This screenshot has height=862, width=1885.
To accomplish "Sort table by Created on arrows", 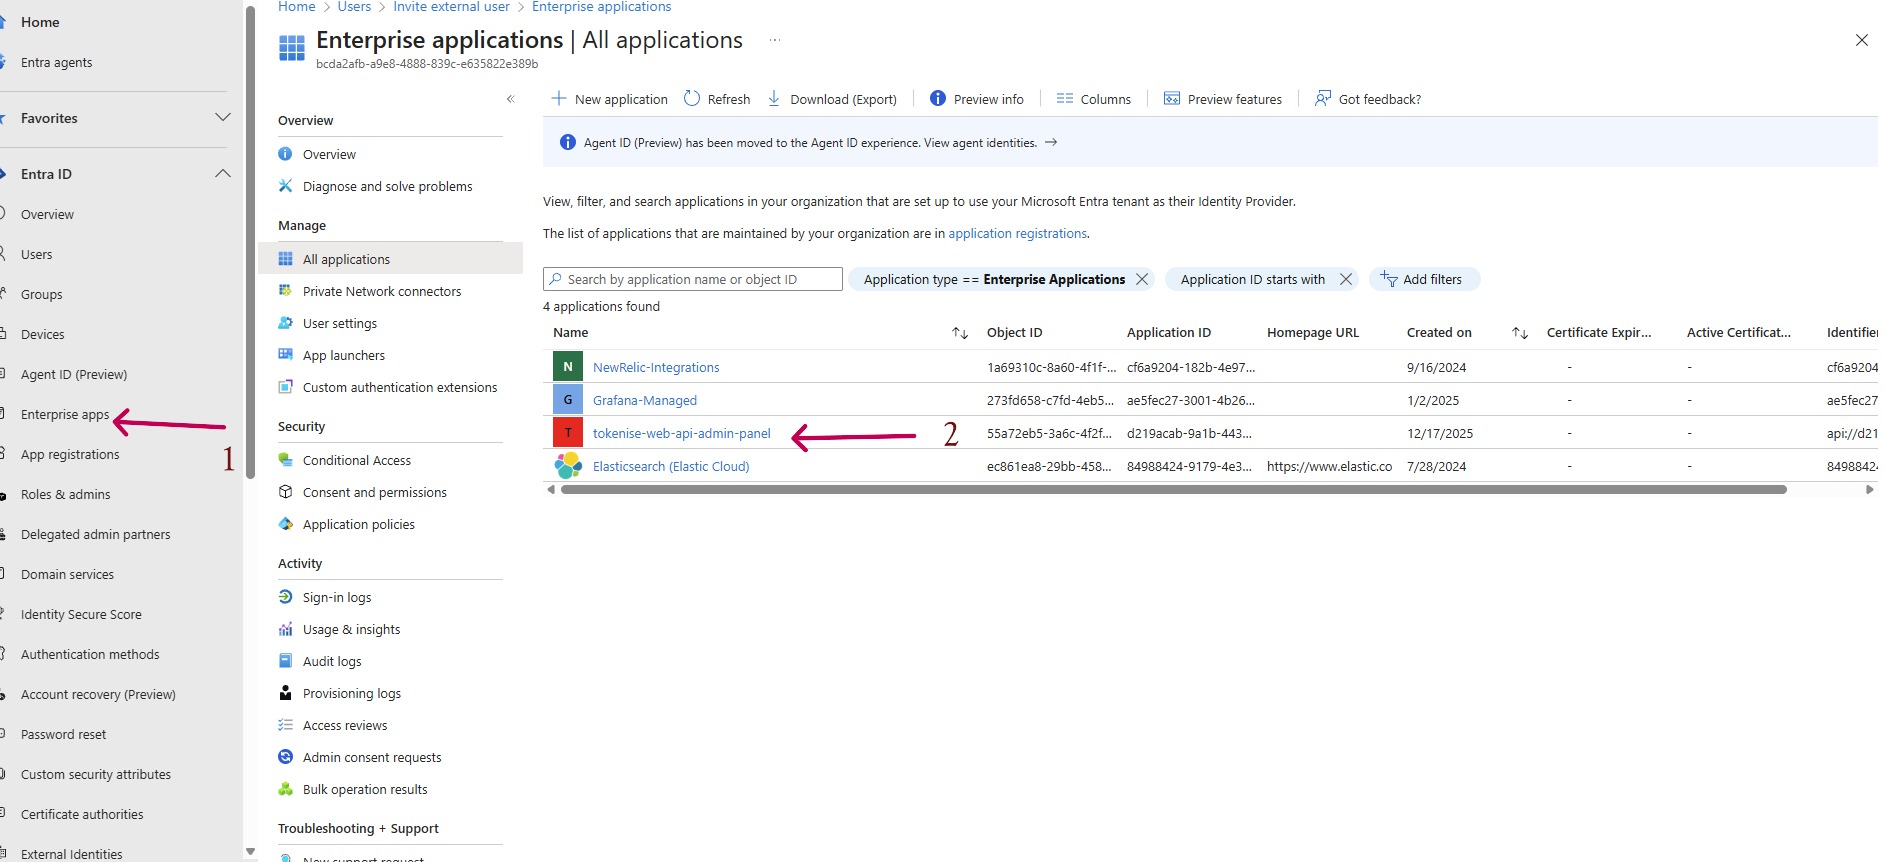I will (x=1520, y=333).
